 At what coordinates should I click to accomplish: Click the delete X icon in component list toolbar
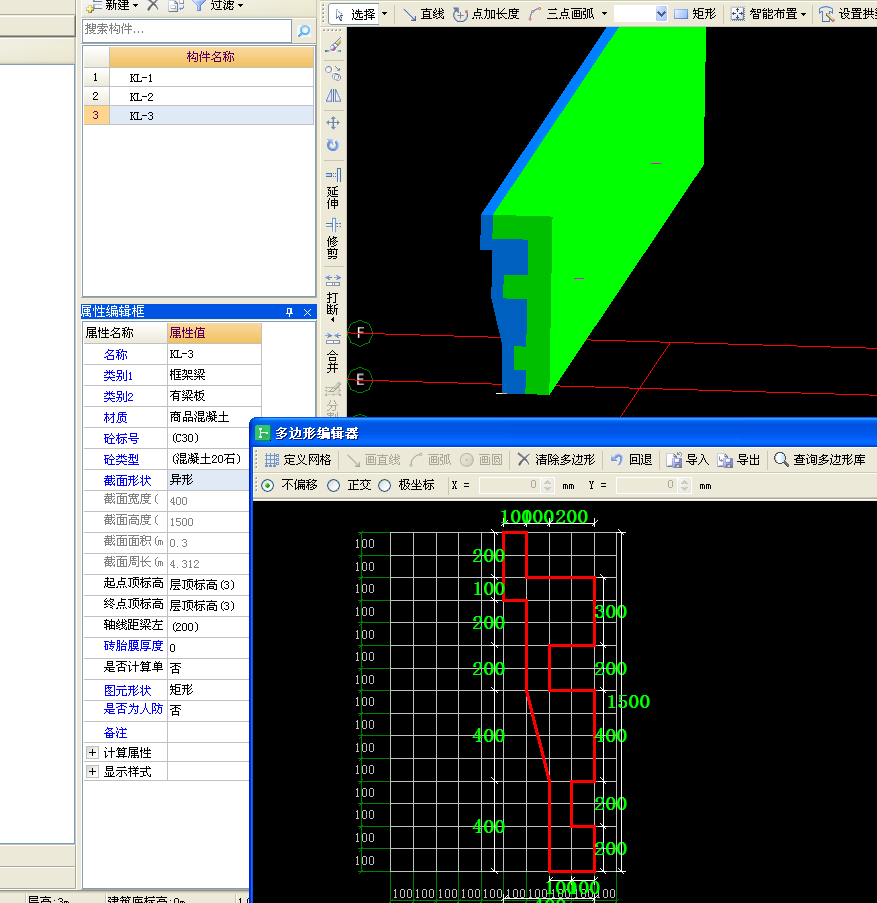pyautogui.click(x=153, y=6)
